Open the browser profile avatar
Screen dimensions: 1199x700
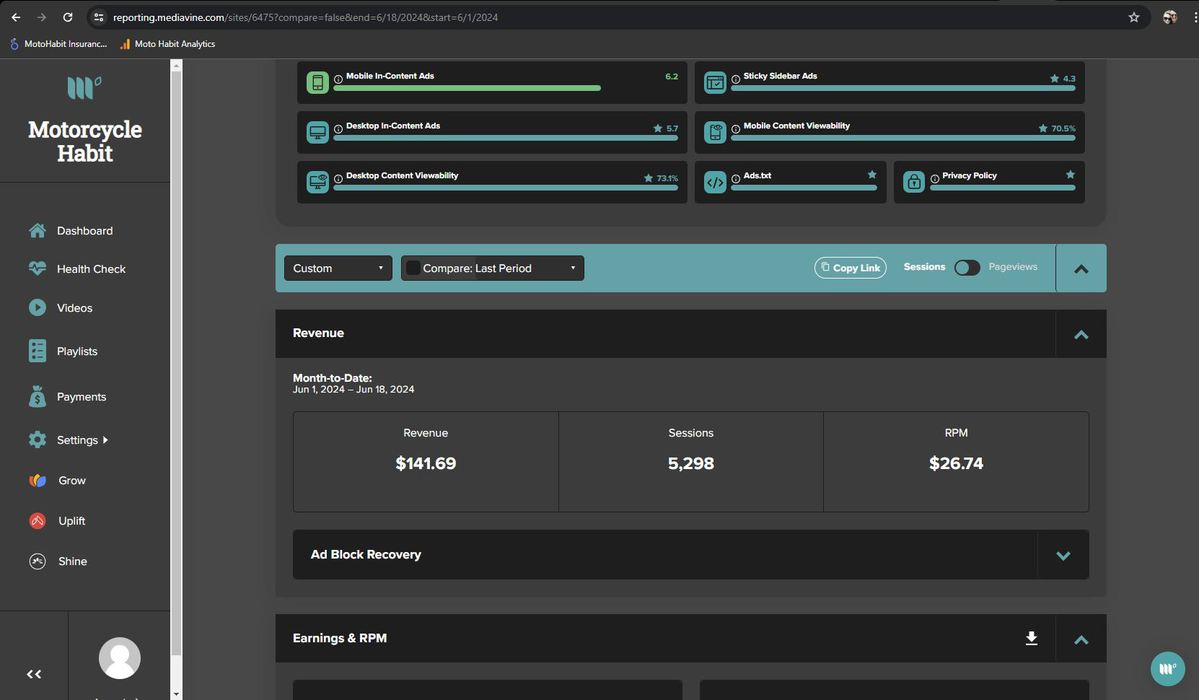[1170, 17]
